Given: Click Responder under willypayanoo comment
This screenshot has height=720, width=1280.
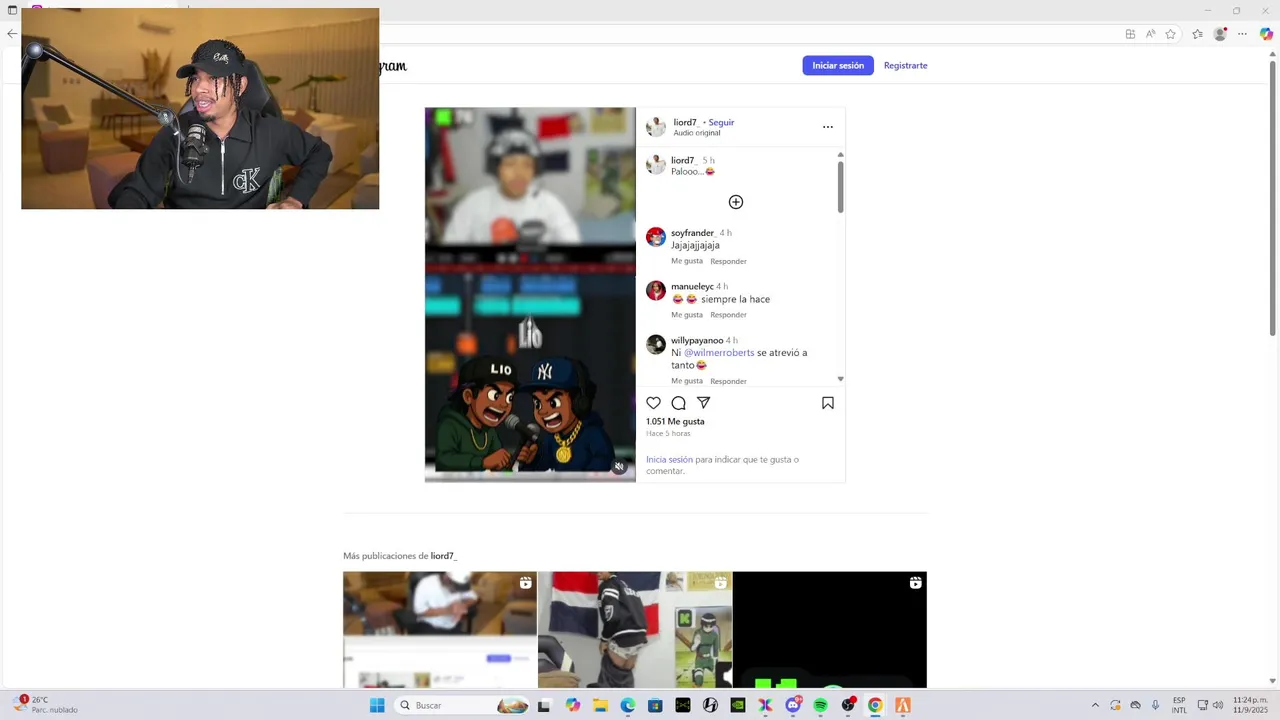Looking at the screenshot, I should point(729,381).
